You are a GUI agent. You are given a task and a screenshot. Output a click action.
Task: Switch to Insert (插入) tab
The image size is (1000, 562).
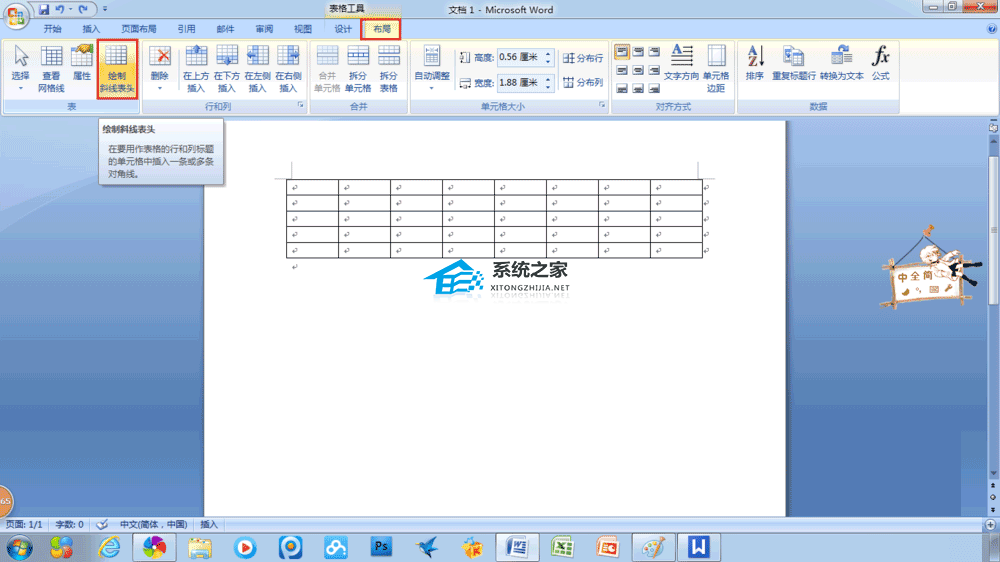click(x=91, y=29)
